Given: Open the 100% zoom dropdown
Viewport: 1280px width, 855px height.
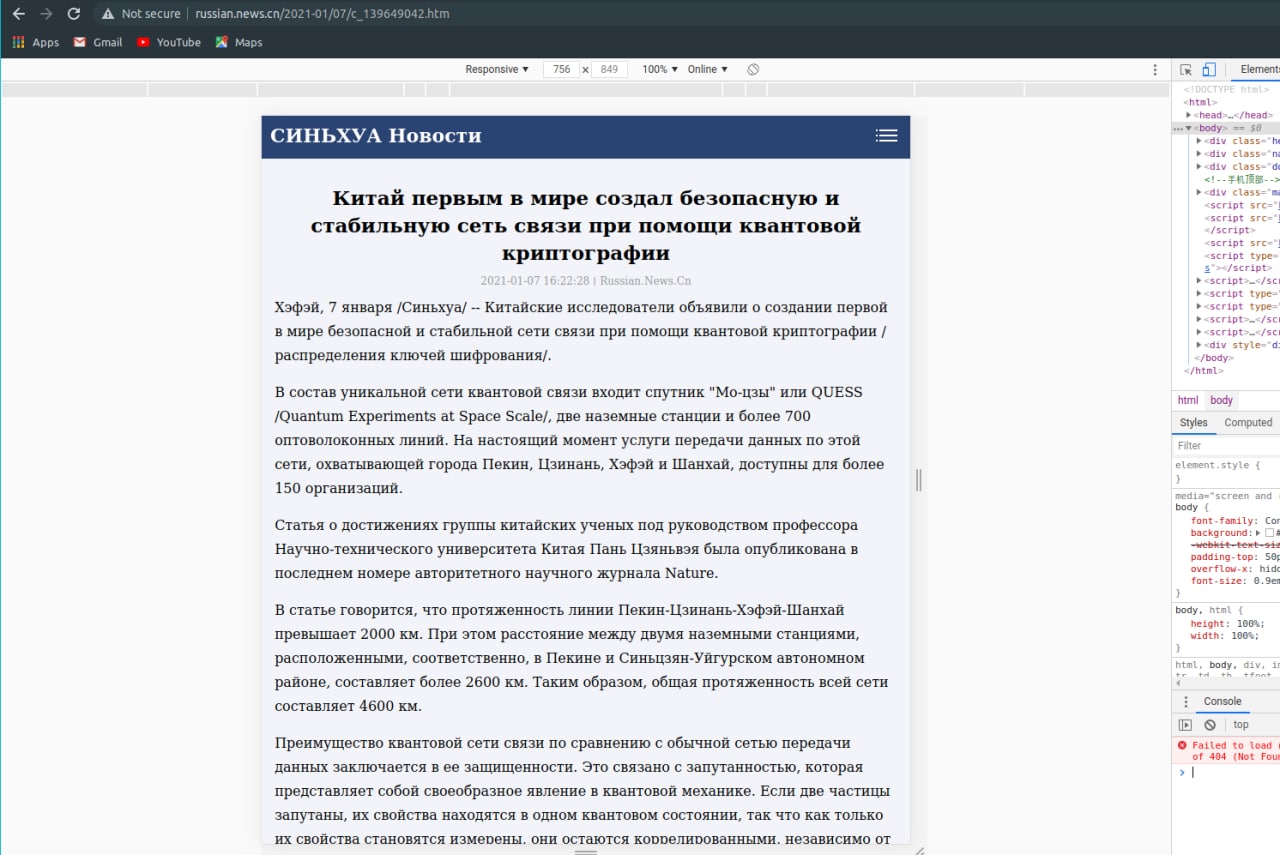Looking at the screenshot, I should click(x=660, y=69).
